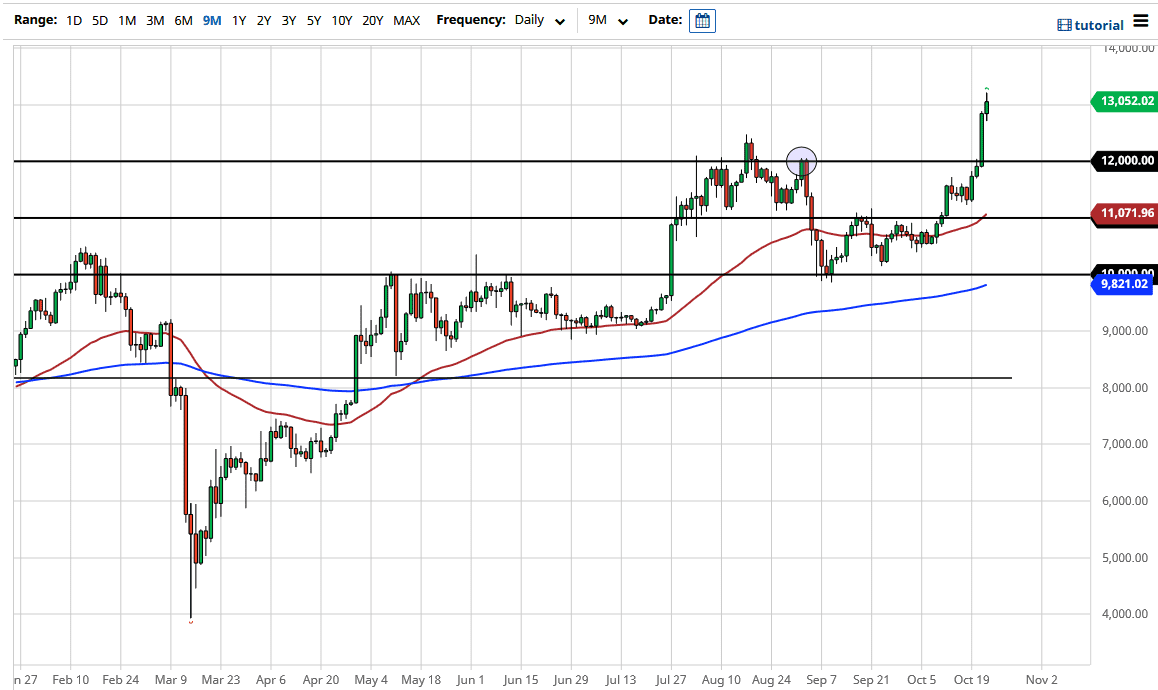The image size is (1158, 690).
Task: Select the 3Y range
Action: point(289,21)
